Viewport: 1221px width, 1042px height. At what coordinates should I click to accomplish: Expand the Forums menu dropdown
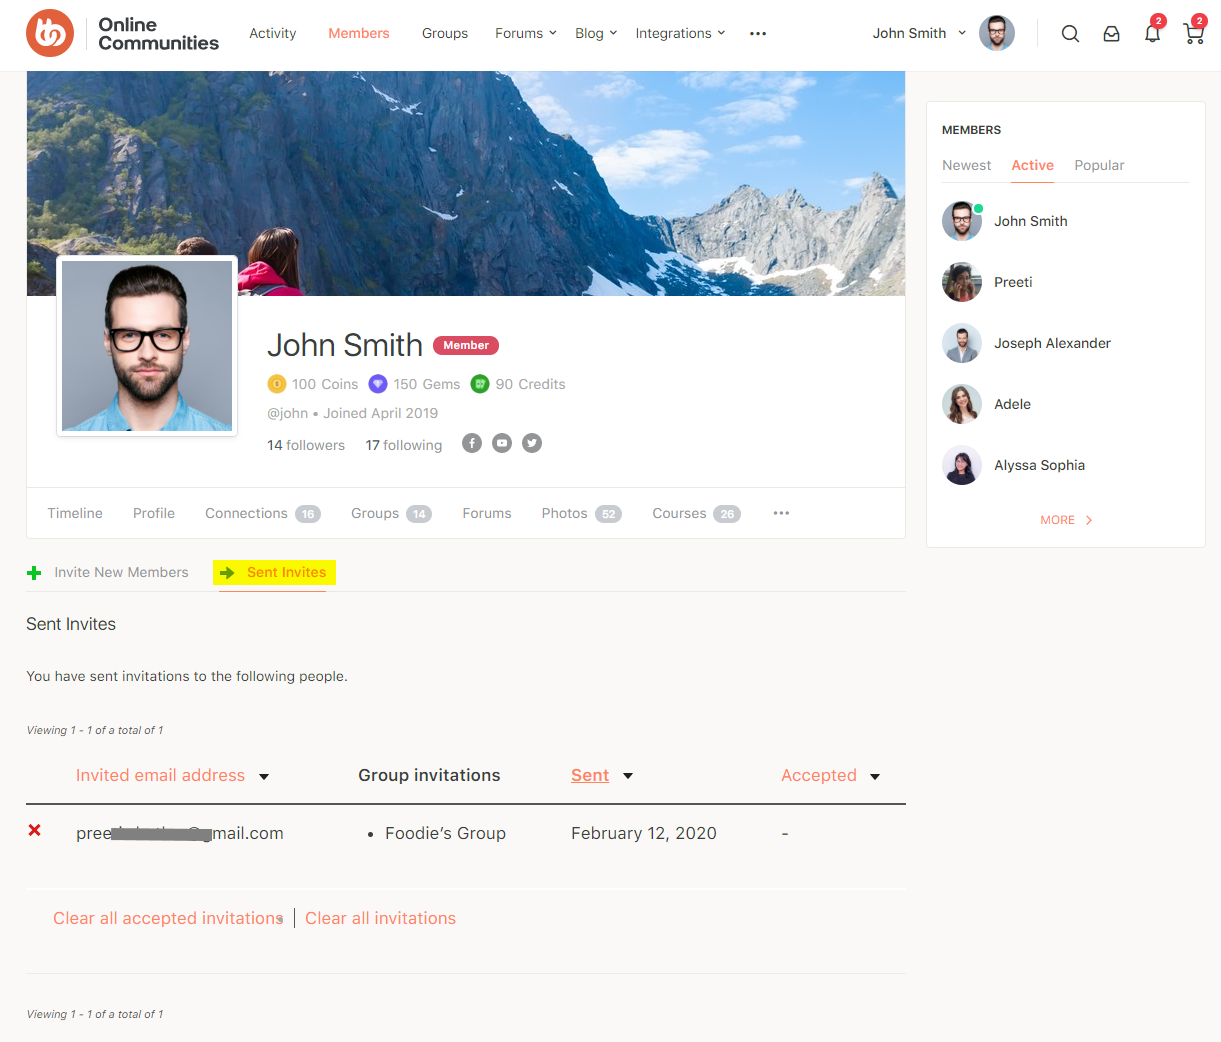[x=525, y=33]
